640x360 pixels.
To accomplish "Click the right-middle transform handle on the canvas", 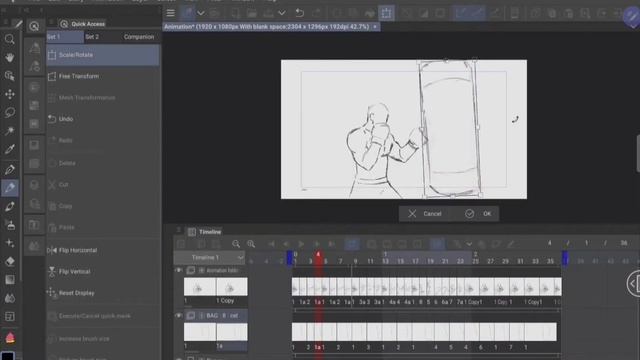I will point(478,127).
